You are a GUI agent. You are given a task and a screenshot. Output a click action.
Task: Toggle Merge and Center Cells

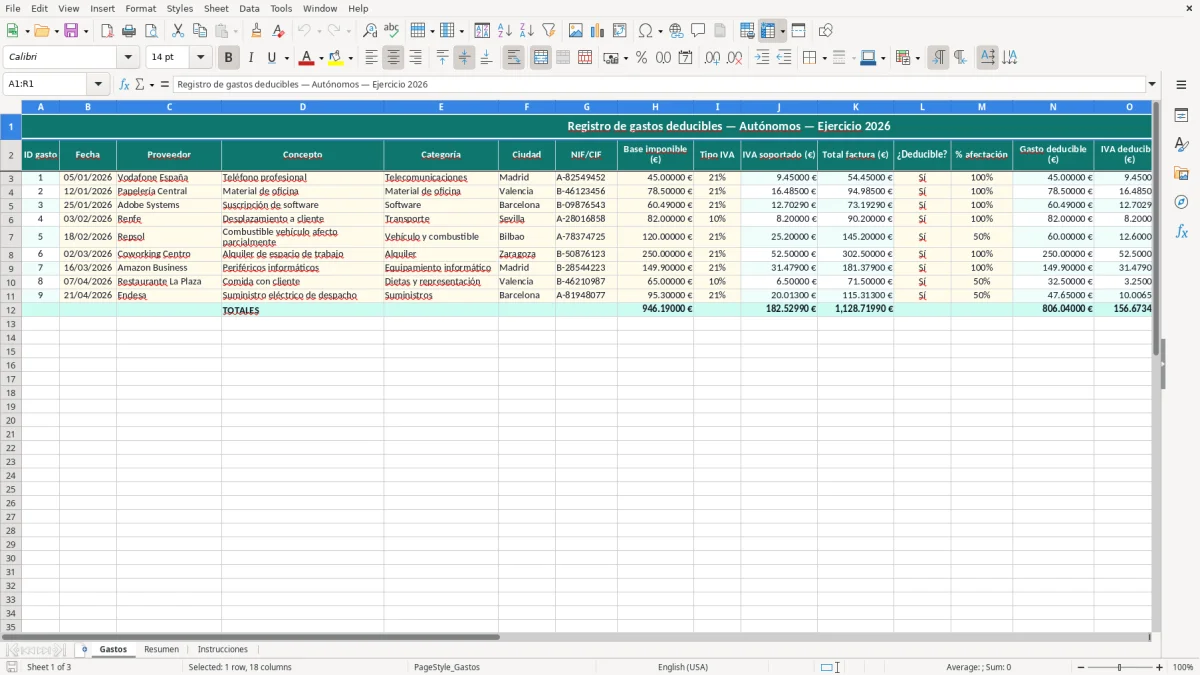[x=541, y=58]
